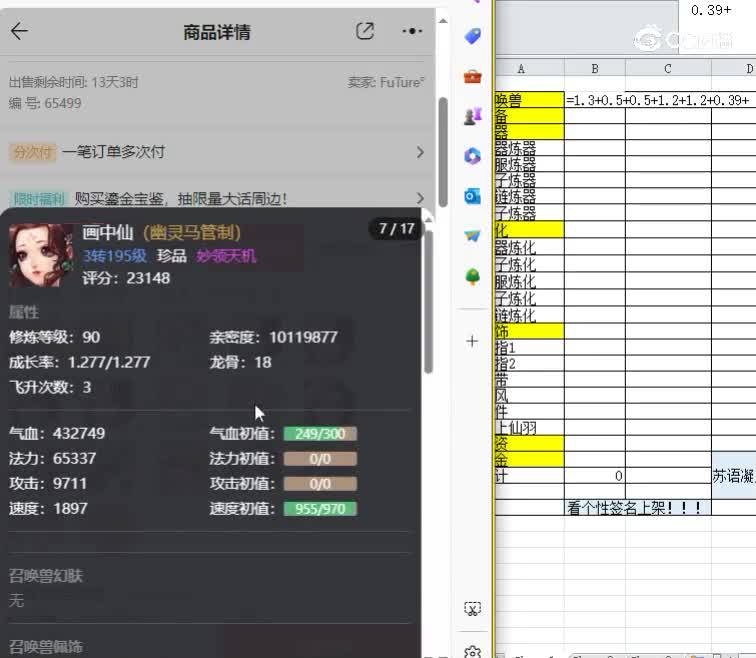Viewport: 756px width, 658px height.
Task: Add a sidebar app with plus icon
Action: click(472, 341)
